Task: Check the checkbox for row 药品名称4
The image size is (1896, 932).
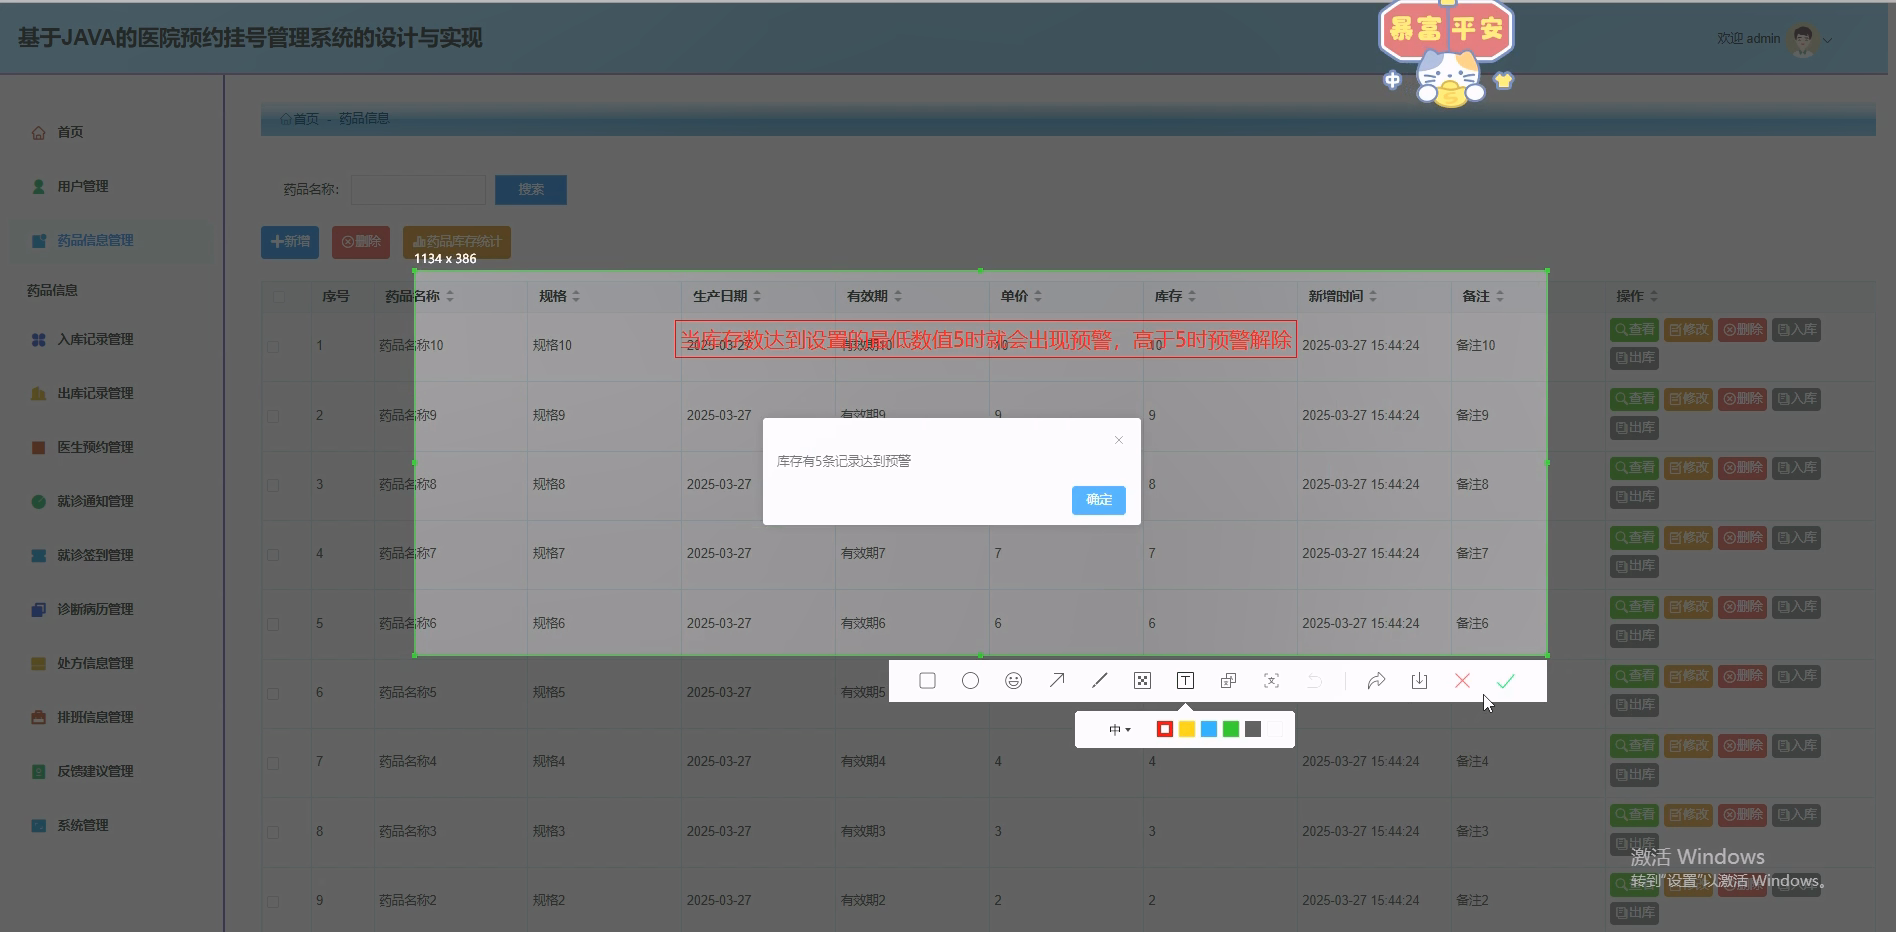Action: pos(273,762)
